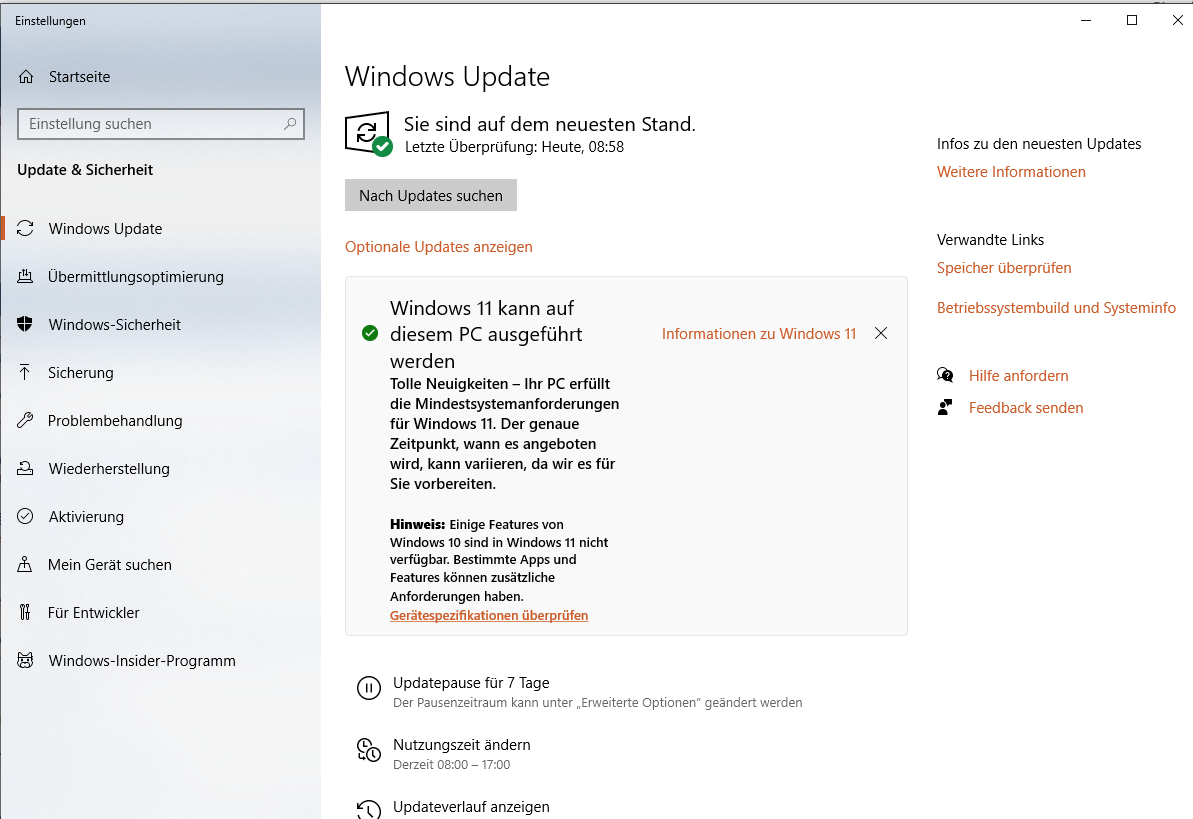
Task: Click the green checkmark in Windows 11 card
Action: coord(370,333)
